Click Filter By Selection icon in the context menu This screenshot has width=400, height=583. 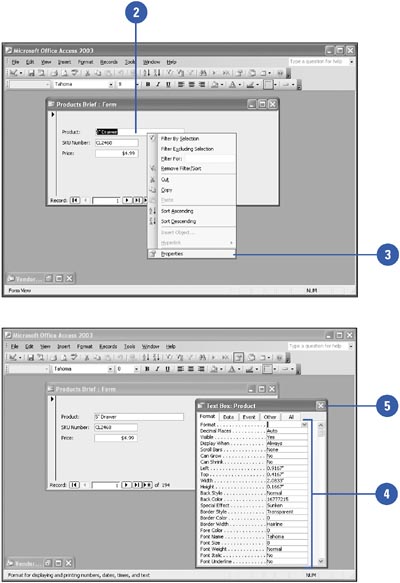[152, 138]
